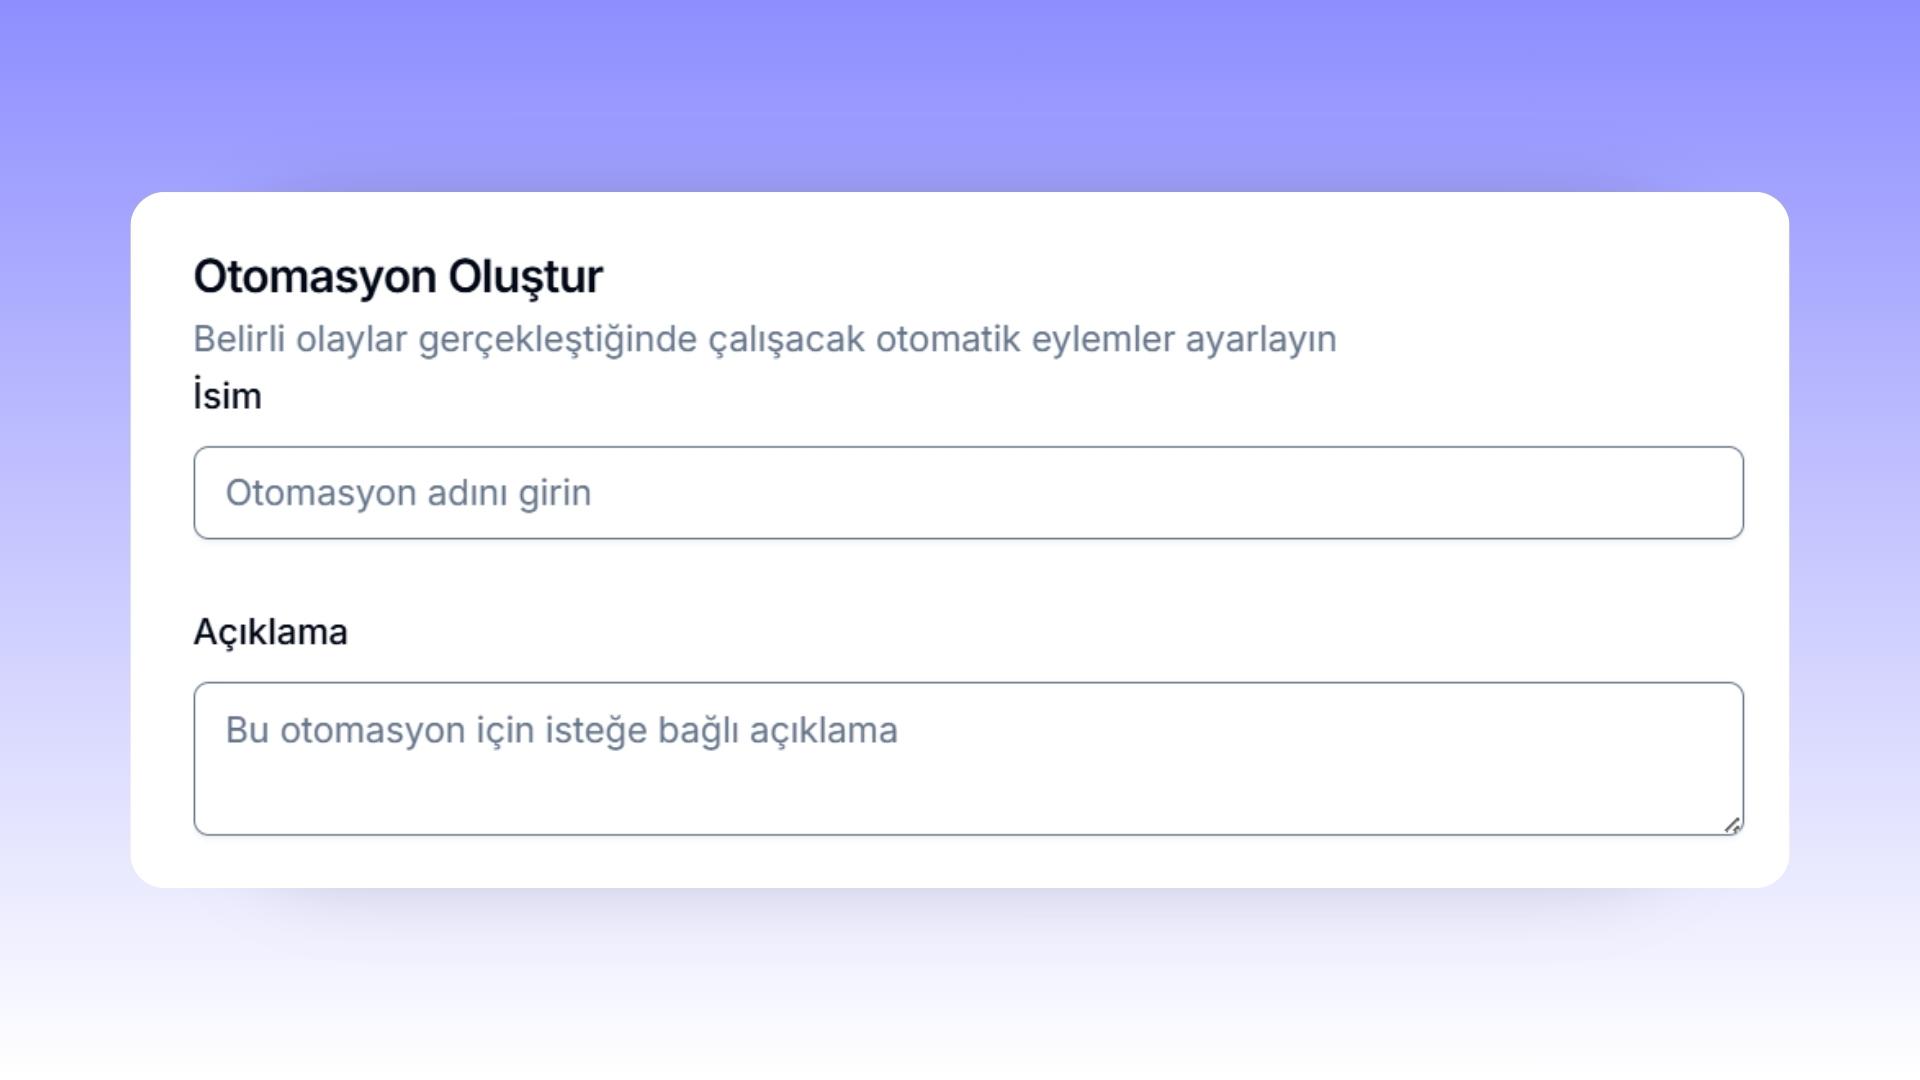Click the word "ayarlayın" in the subtitle
Screen dimensions: 1920x1080
coord(1260,339)
